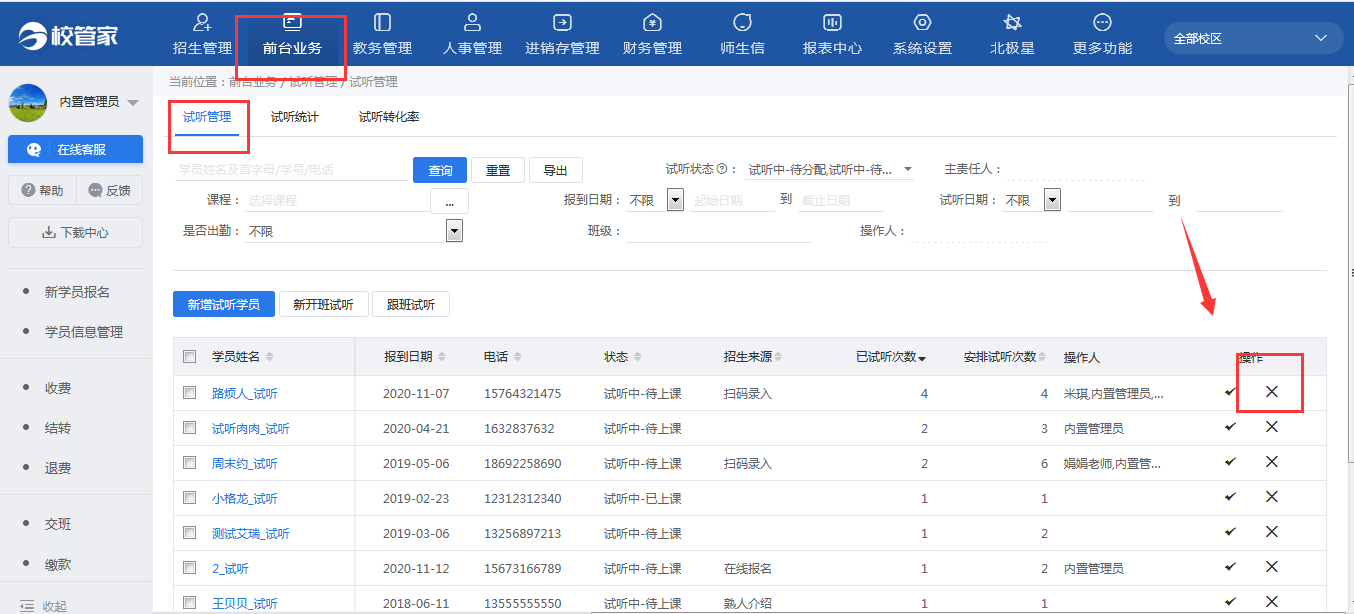The width and height of the screenshot is (1354, 614).
Task: Click the user avatar picture
Action: pyautogui.click(x=28, y=102)
